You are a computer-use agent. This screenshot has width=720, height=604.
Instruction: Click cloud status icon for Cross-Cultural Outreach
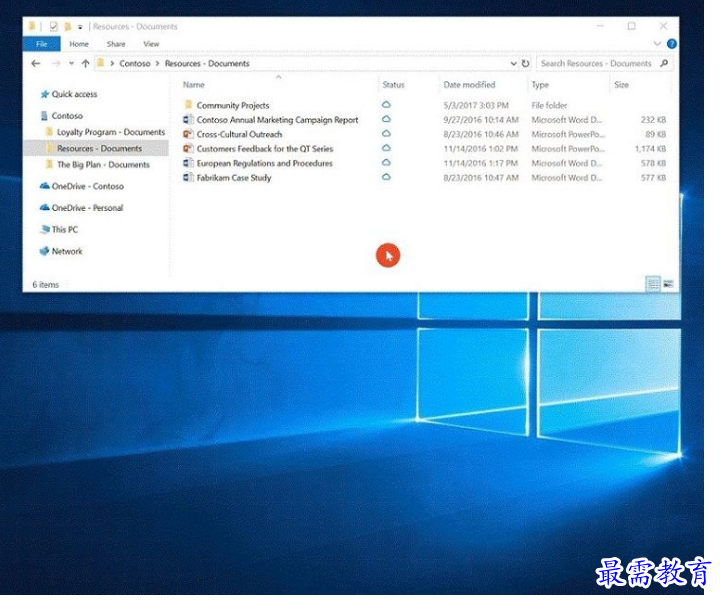(386, 134)
